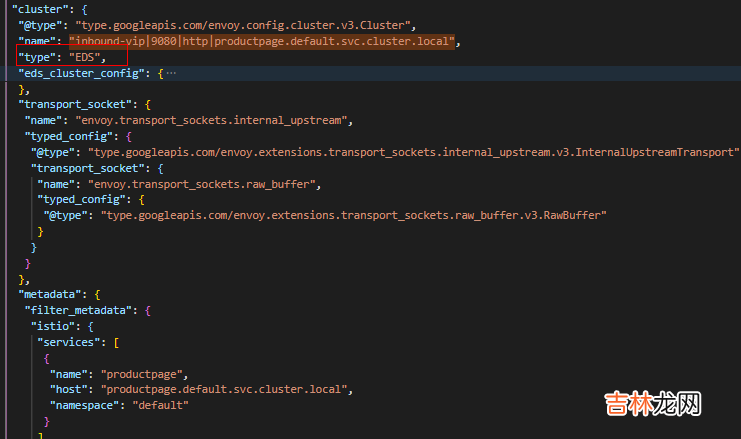Click the InternalUpstreamTransport type URL string
741x439 pixels.
(x=413, y=151)
